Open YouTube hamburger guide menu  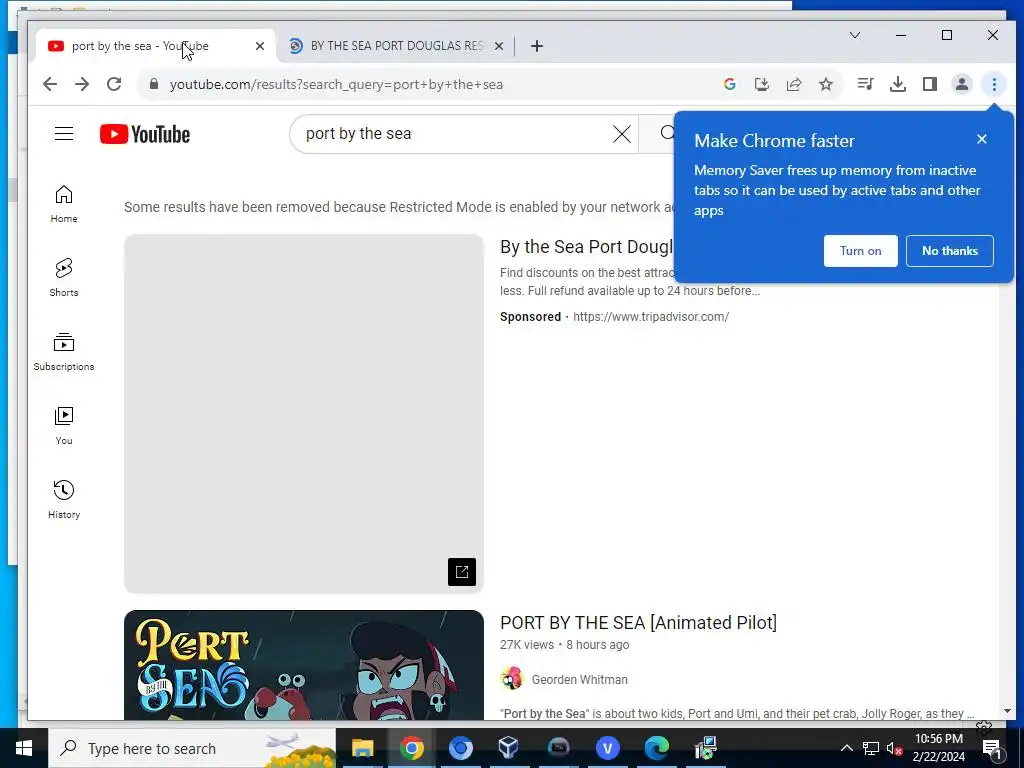point(64,134)
